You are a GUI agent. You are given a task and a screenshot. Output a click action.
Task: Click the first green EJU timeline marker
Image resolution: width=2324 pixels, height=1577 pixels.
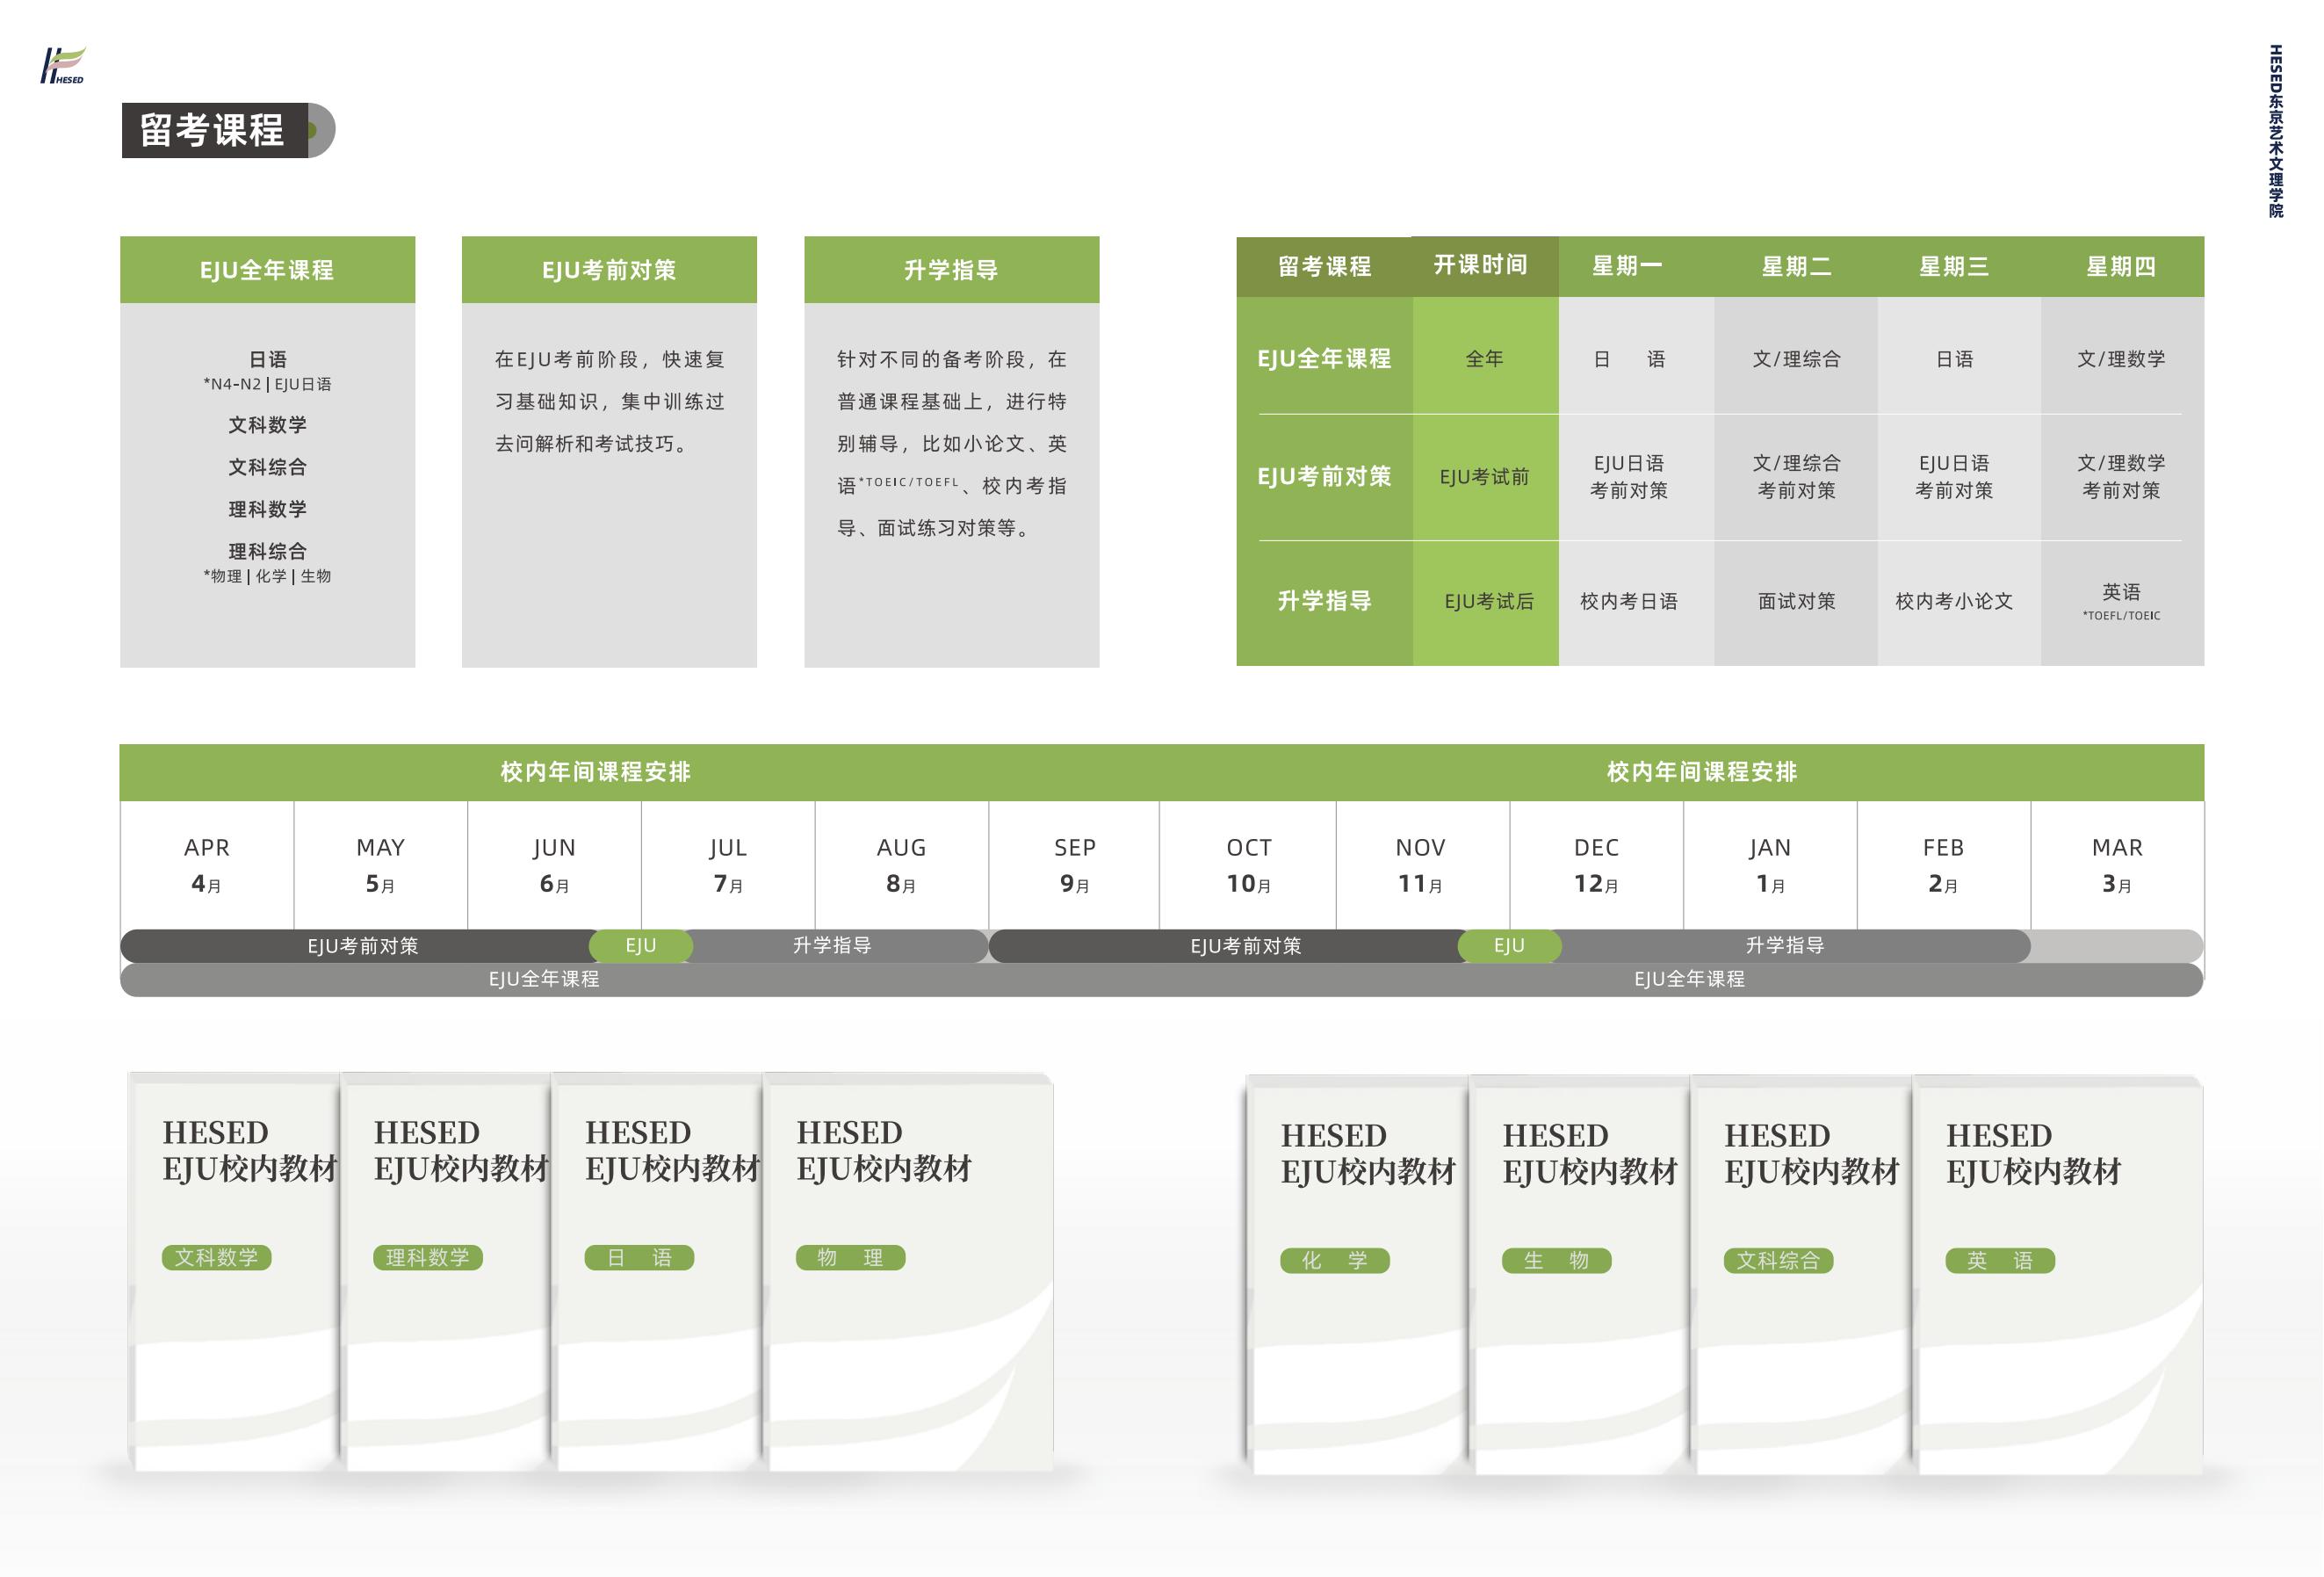tap(641, 946)
